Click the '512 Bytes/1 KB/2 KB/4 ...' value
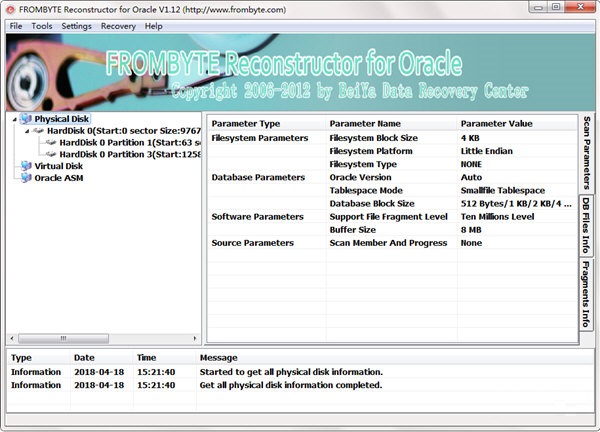This screenshot has height=432, width=600. click(x=516, y=204)
